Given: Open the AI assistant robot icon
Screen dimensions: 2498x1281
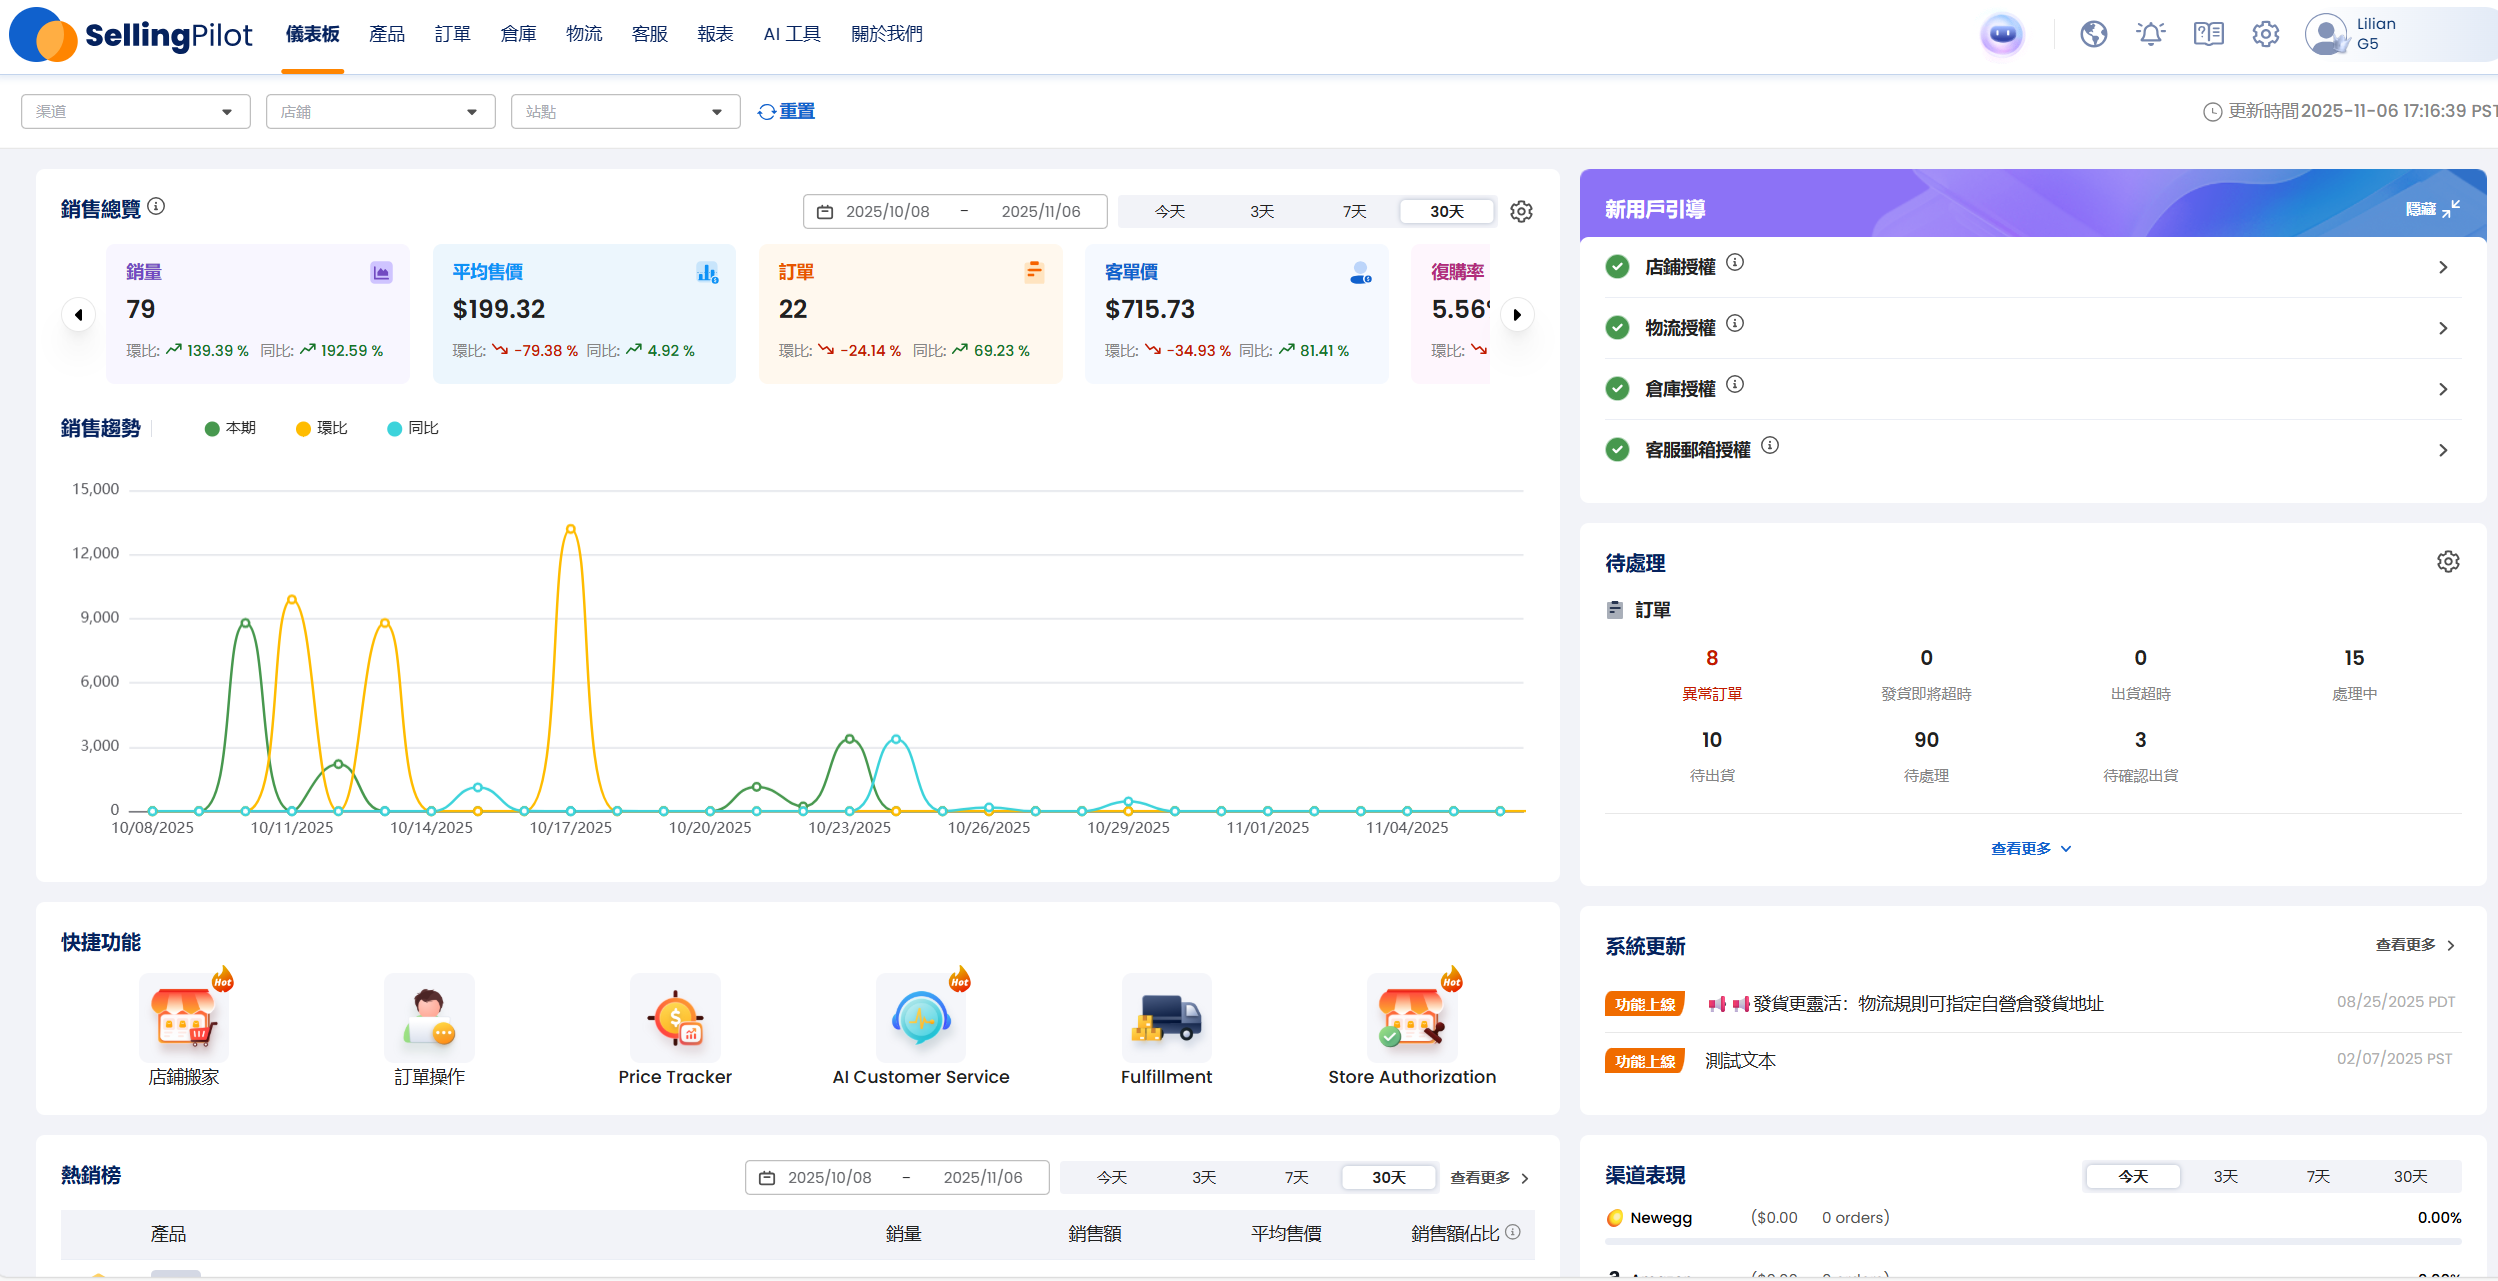Looking at the screenshot, I should pyautogui.click(x=2002, y=35).
